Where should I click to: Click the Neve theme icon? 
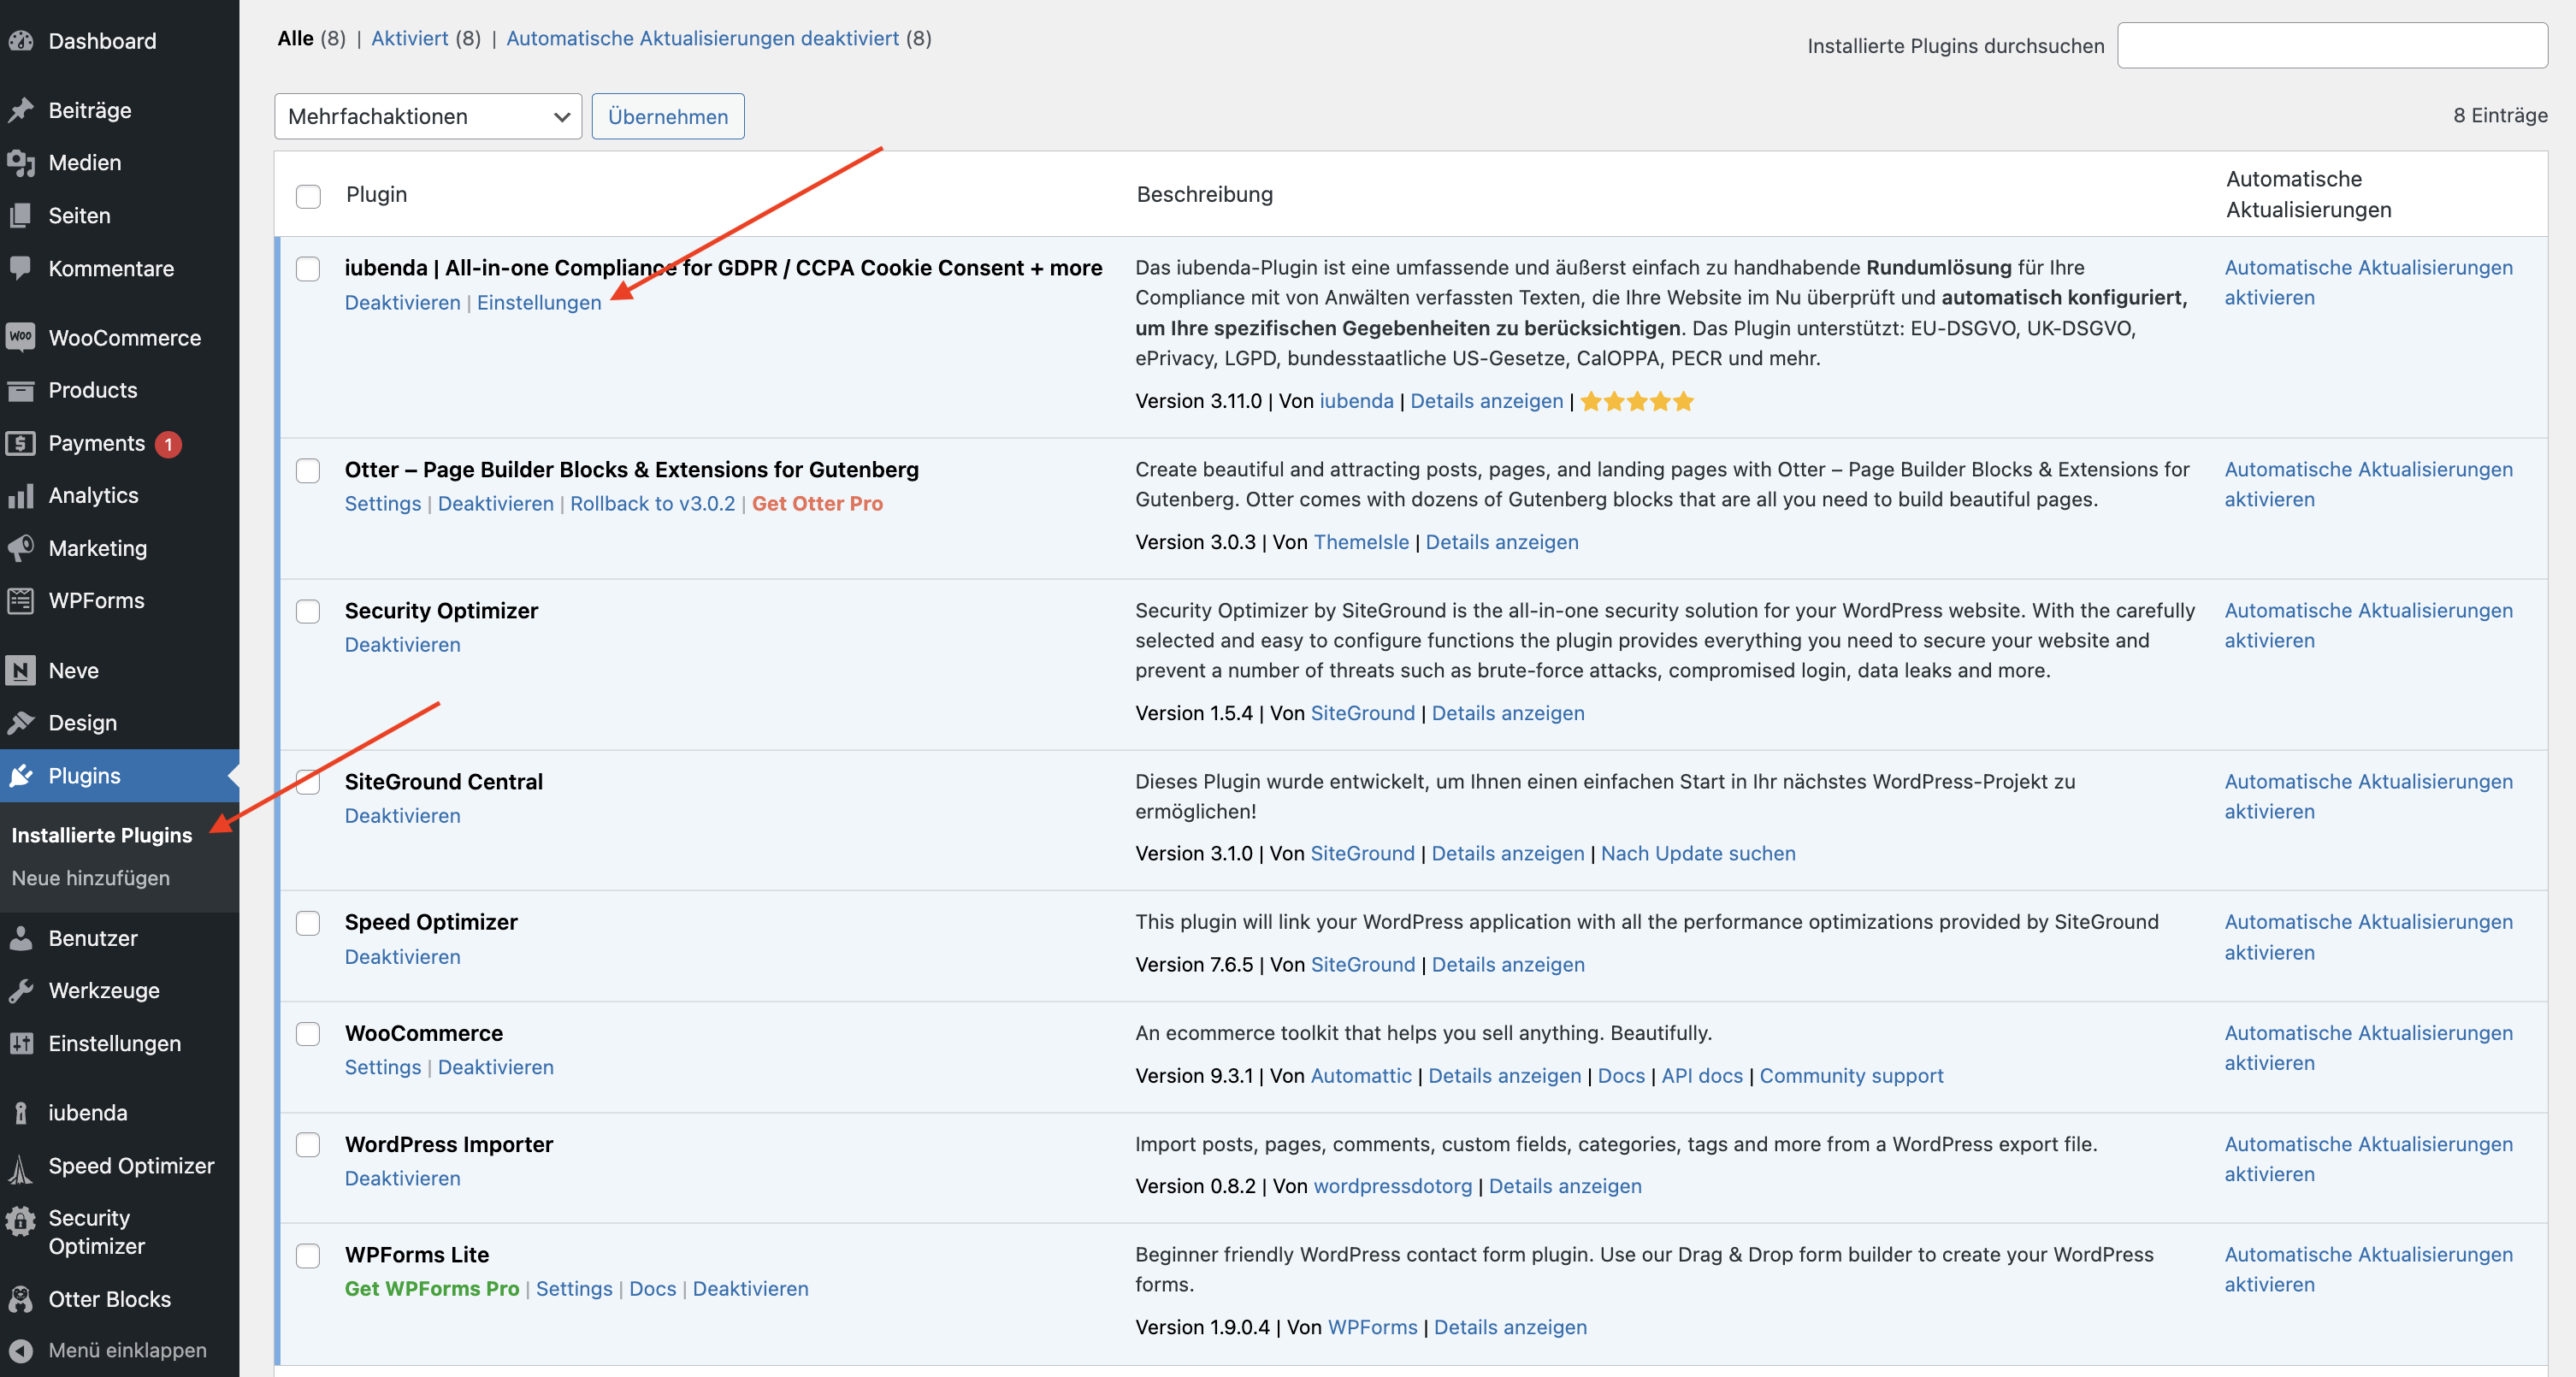coord(21,670)
